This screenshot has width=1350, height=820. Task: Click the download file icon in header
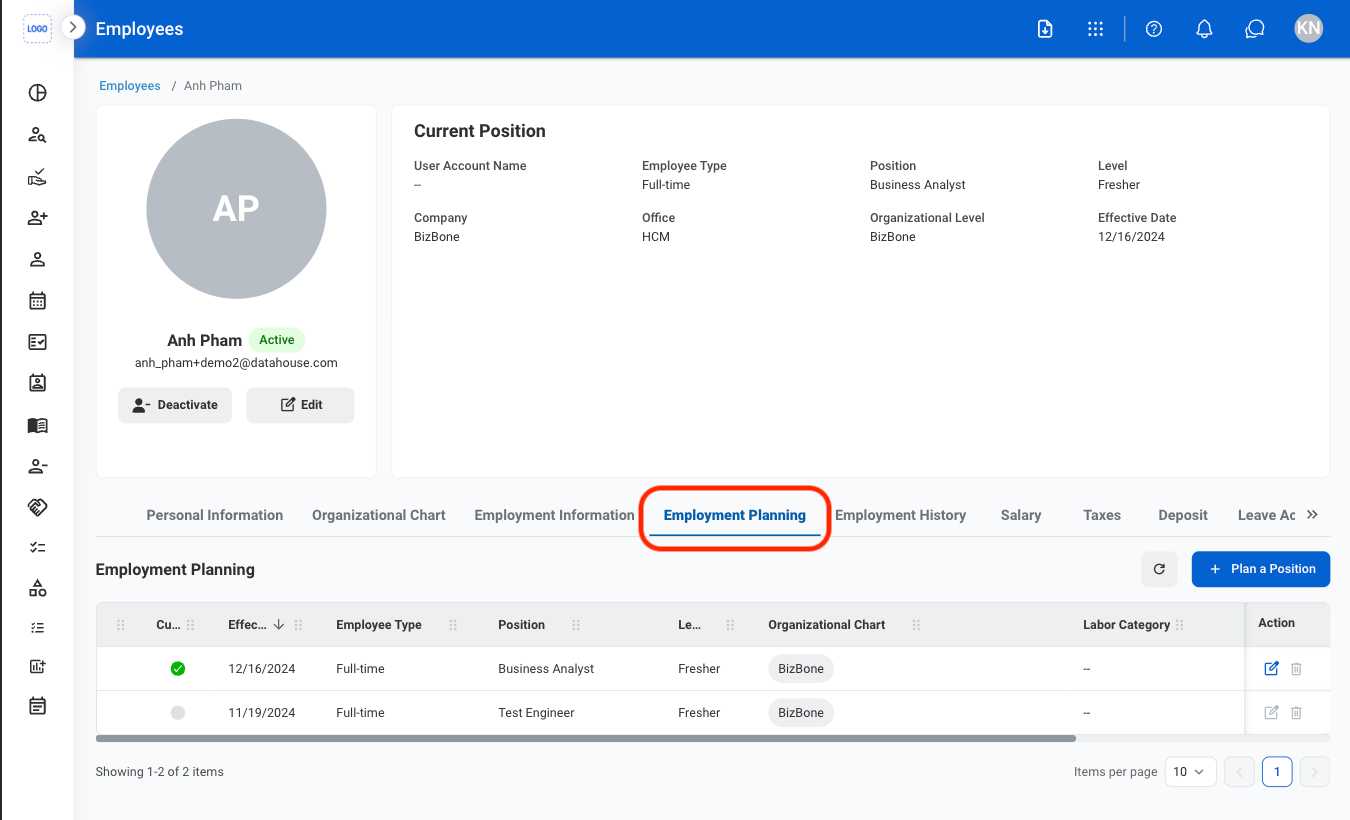1045,29
